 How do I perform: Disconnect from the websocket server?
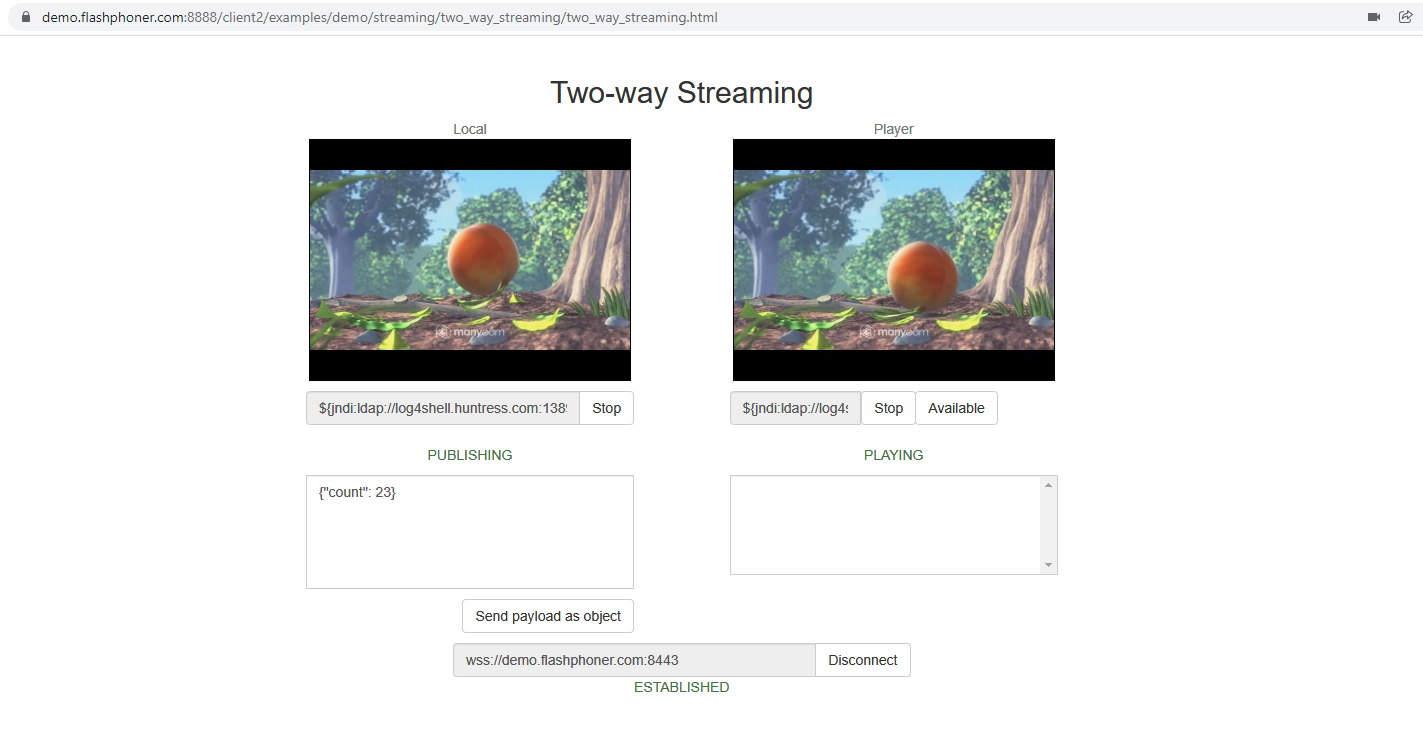coord(862,660)
